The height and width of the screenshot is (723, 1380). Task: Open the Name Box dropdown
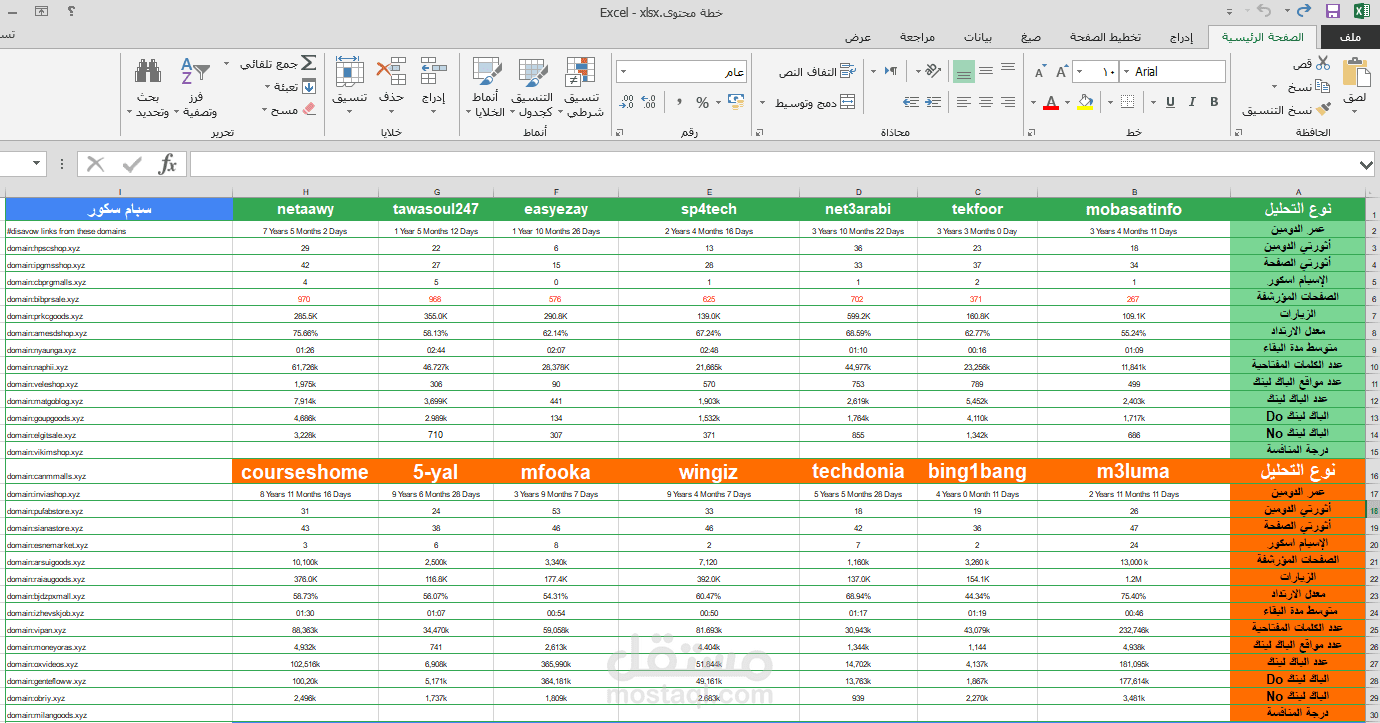37,164
